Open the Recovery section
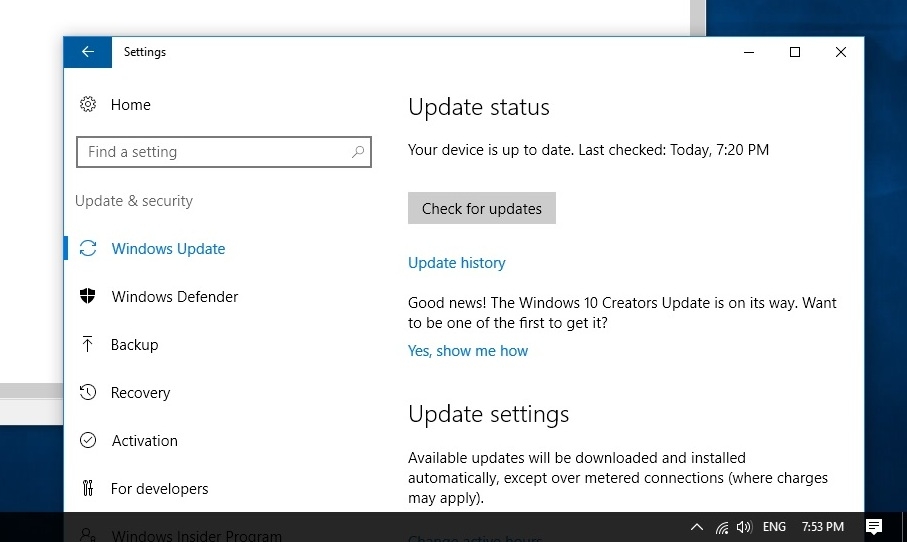Image resolution: width=907 pixels, height=542 pixels. pyautogui.click(x=141, y=393)
